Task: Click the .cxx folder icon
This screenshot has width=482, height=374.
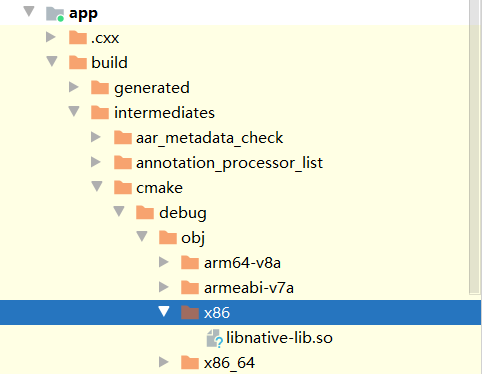Action: click(78, 37)
